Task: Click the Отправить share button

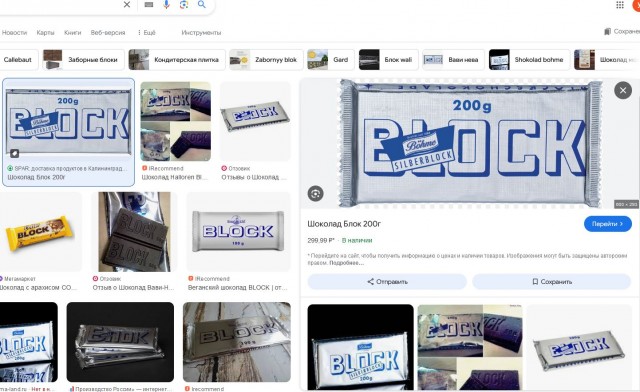Action: coord(387,282)
